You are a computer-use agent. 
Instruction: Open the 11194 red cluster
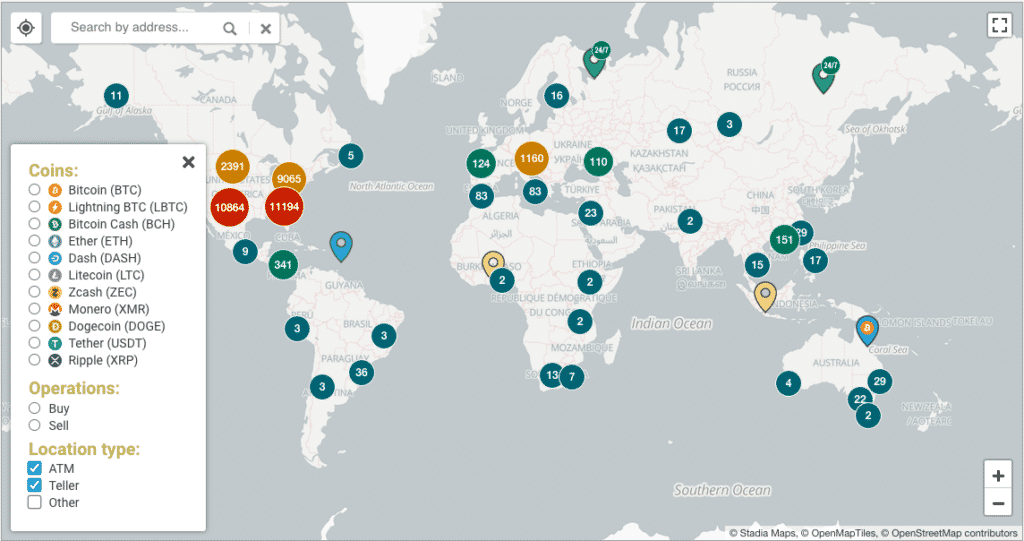[284, 206]
